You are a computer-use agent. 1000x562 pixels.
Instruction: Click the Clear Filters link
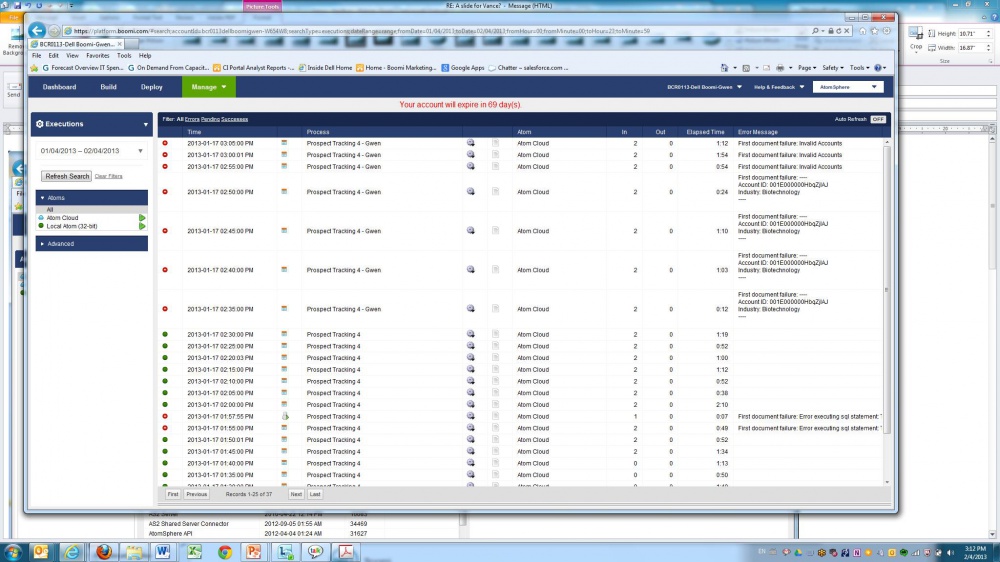click(108, 176)
